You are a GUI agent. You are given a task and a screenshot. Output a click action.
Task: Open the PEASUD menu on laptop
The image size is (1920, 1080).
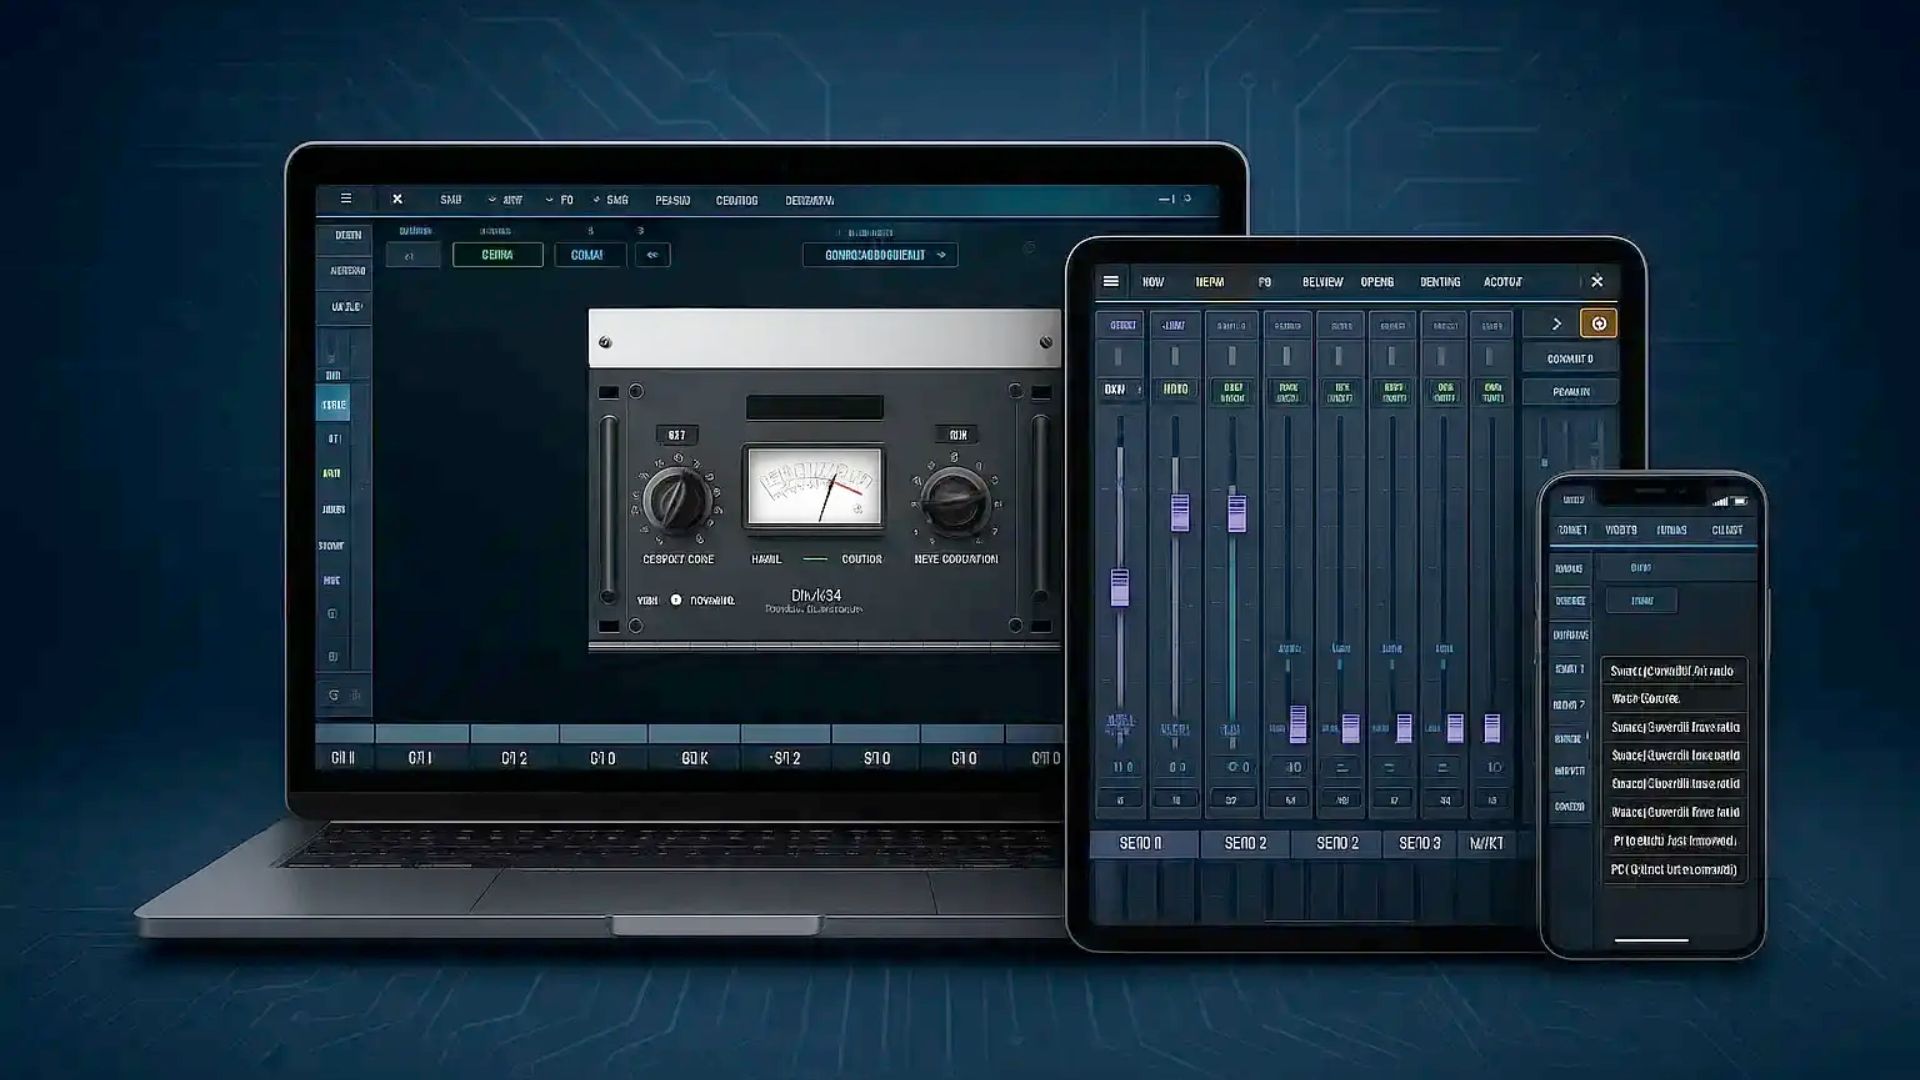(672, 200)
